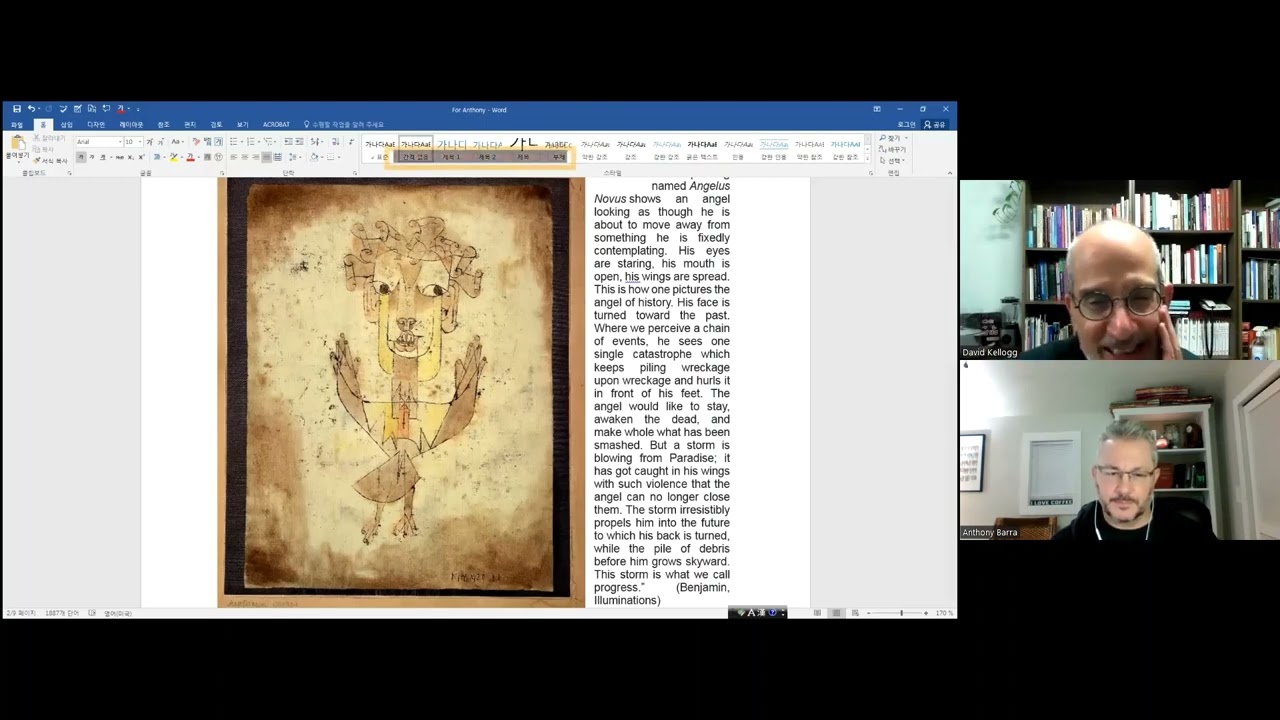Open the 선택 (Select) dropdown

pos(892,160)
